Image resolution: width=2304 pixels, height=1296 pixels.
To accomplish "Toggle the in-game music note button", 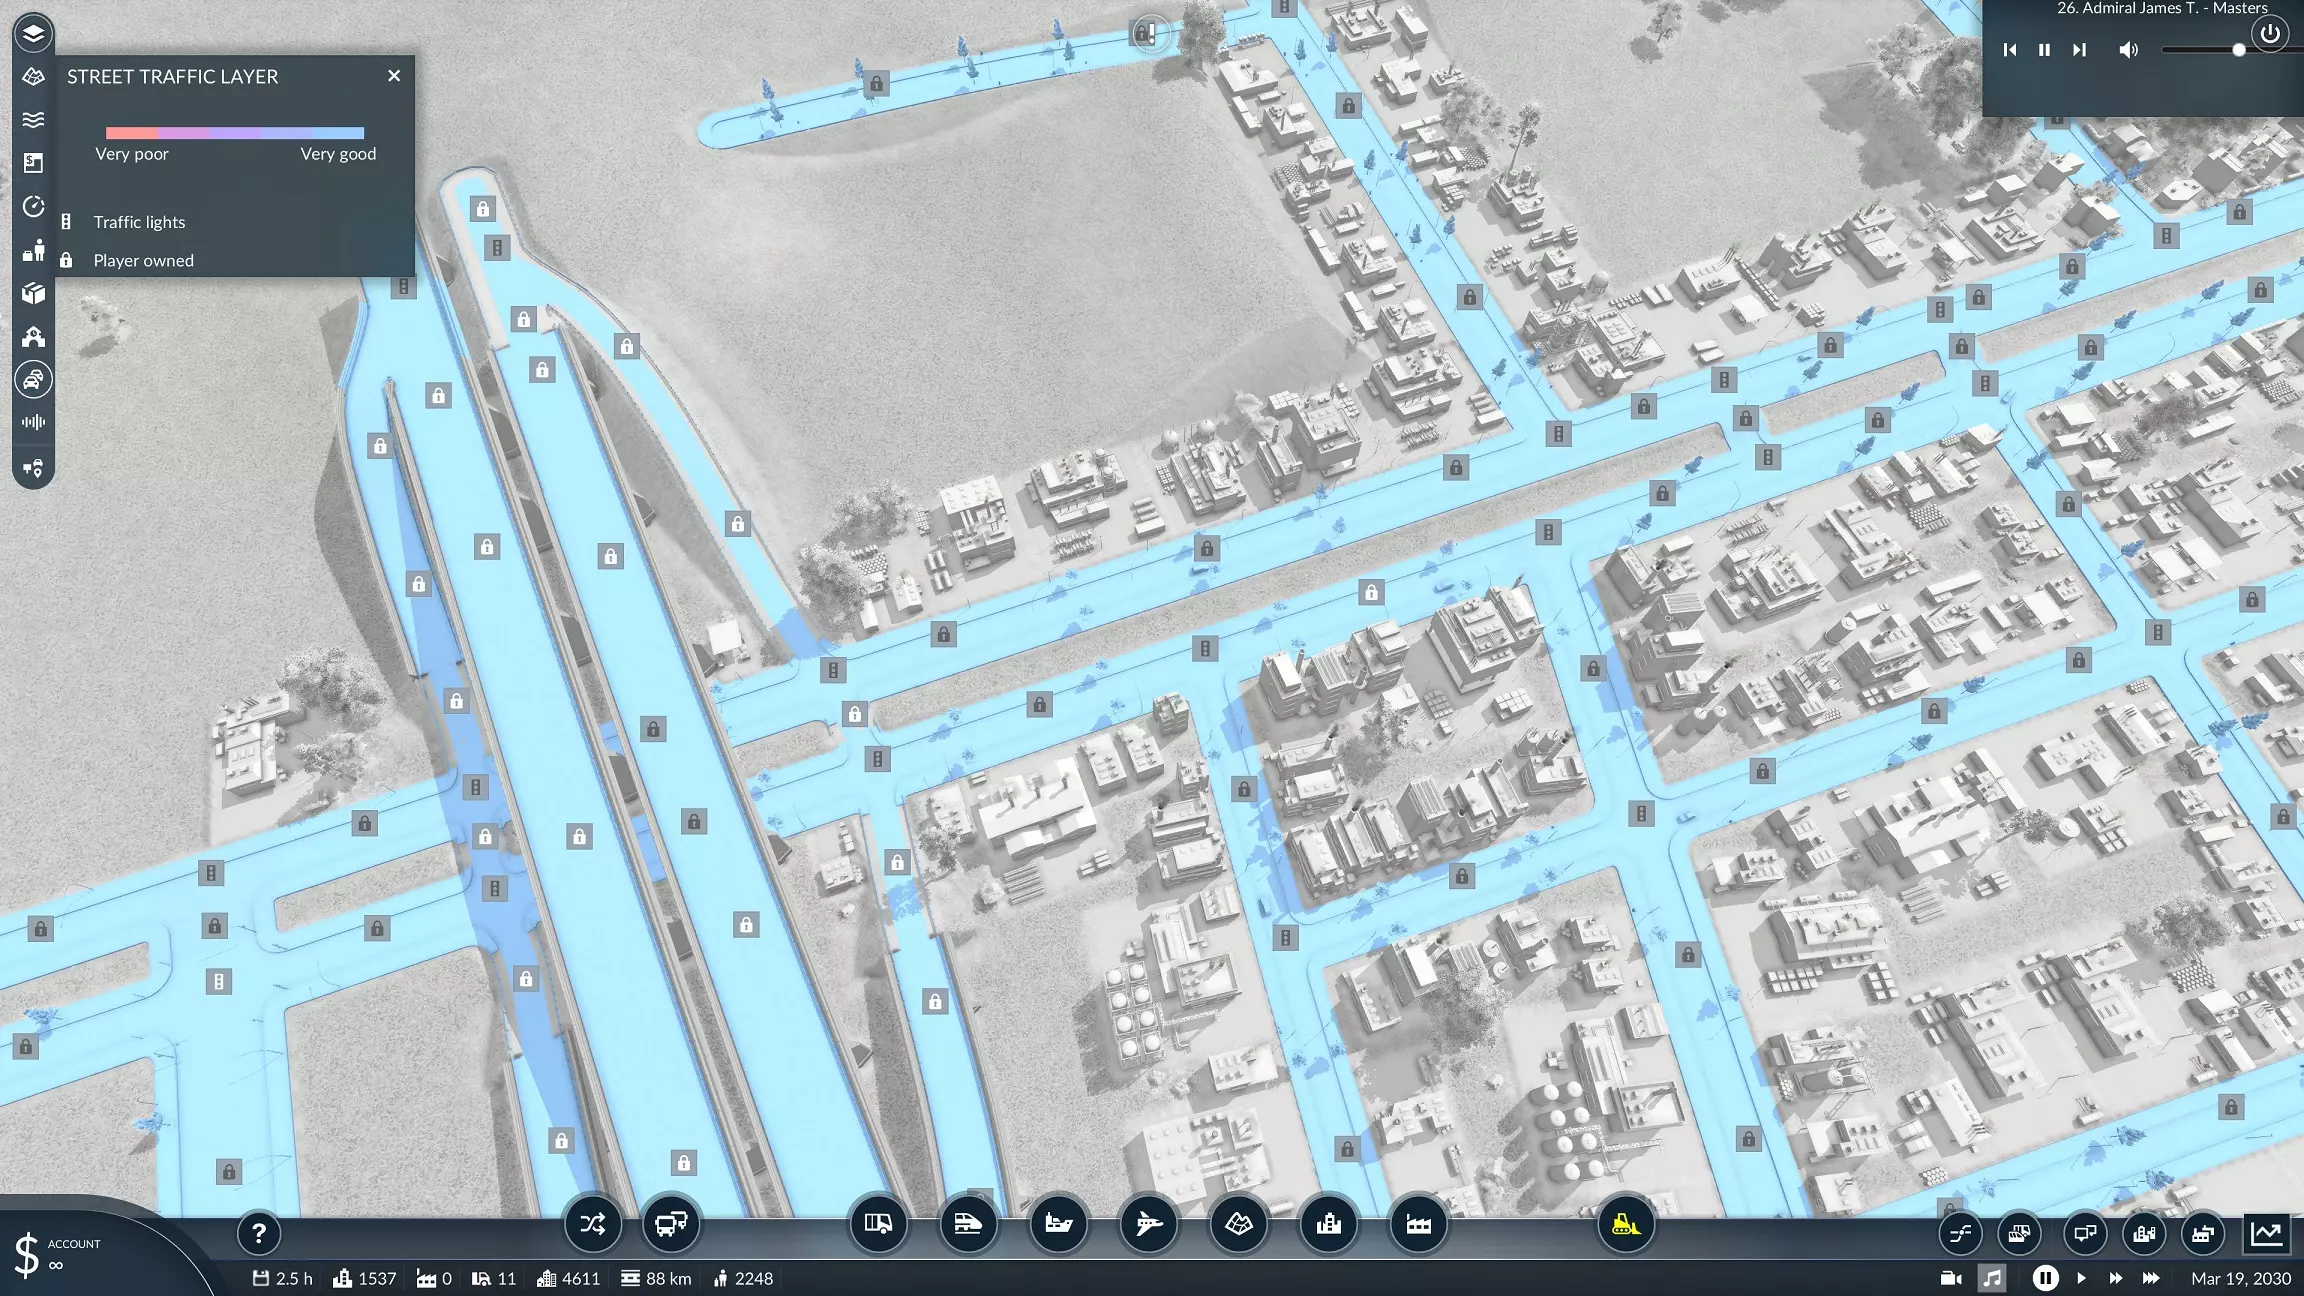I will (x=1992, y=1278).
